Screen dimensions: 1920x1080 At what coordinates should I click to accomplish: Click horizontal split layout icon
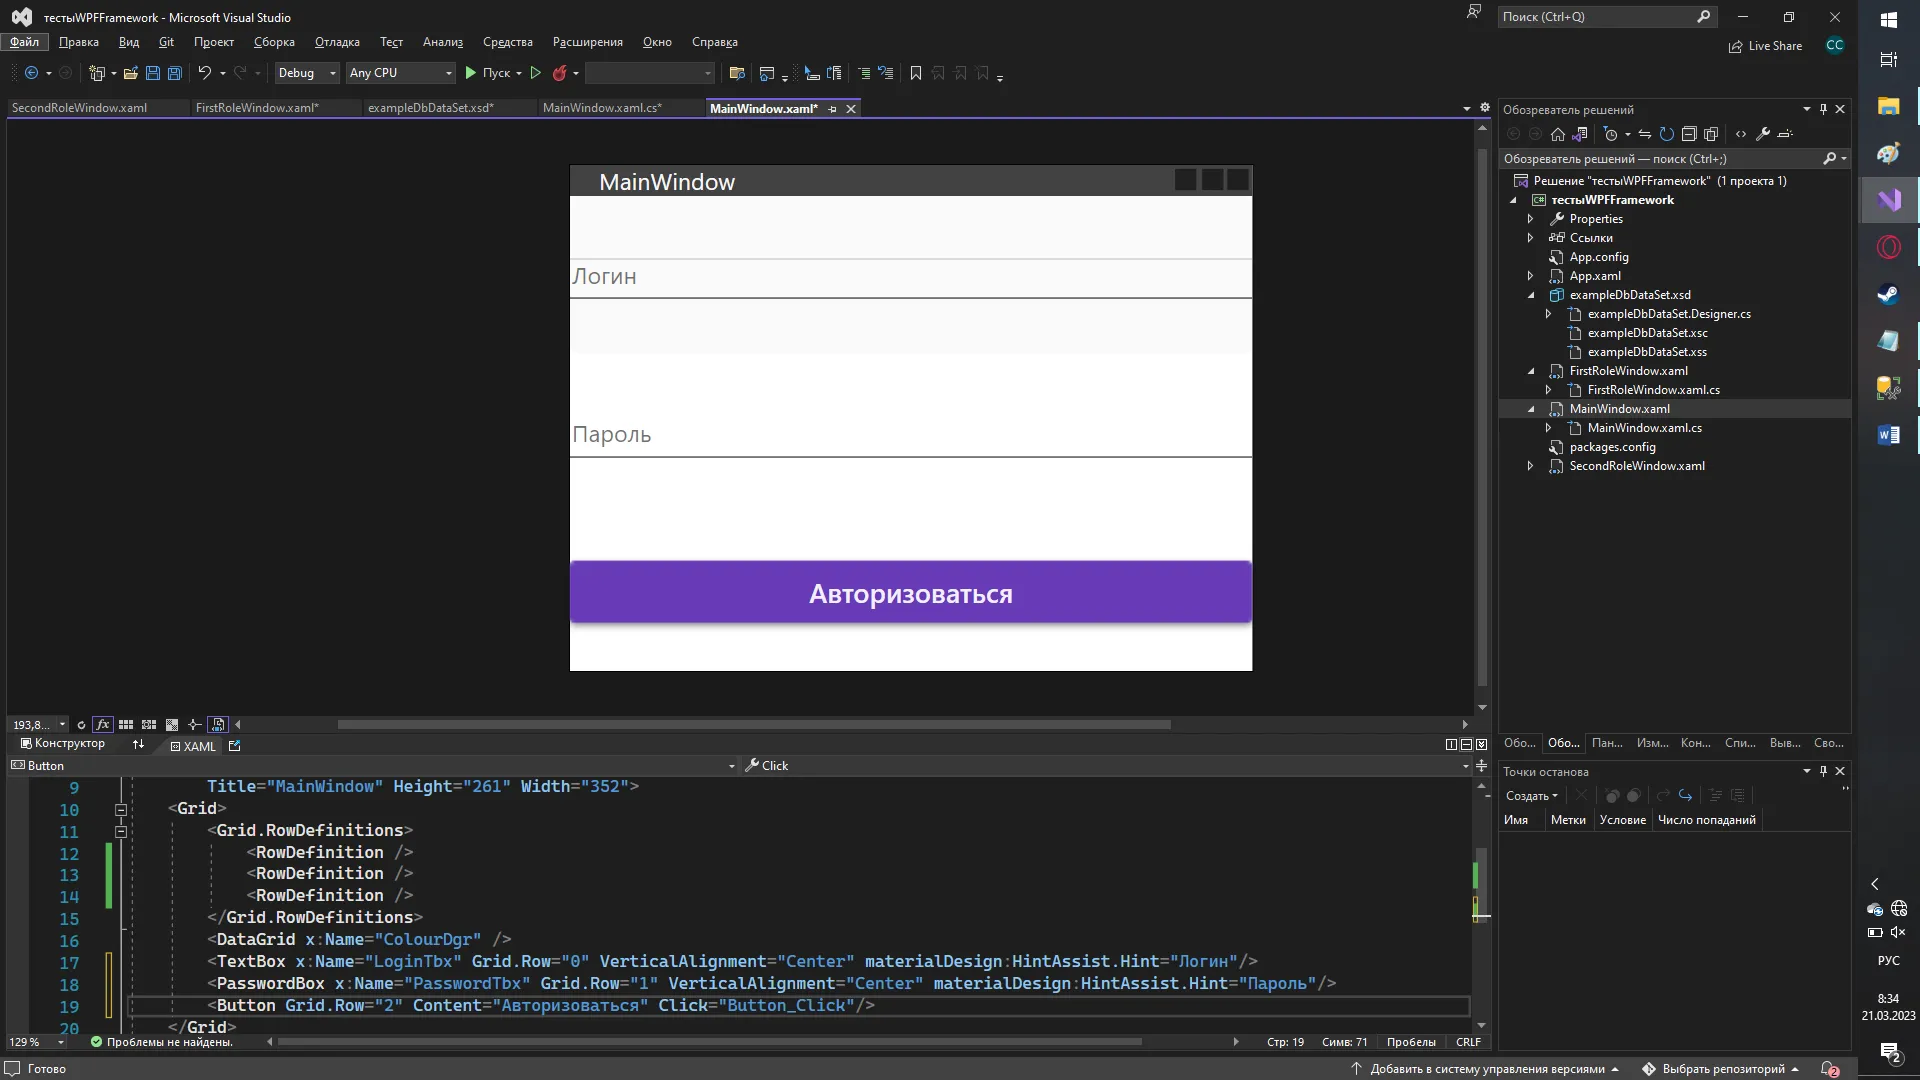pos(1466,744)
